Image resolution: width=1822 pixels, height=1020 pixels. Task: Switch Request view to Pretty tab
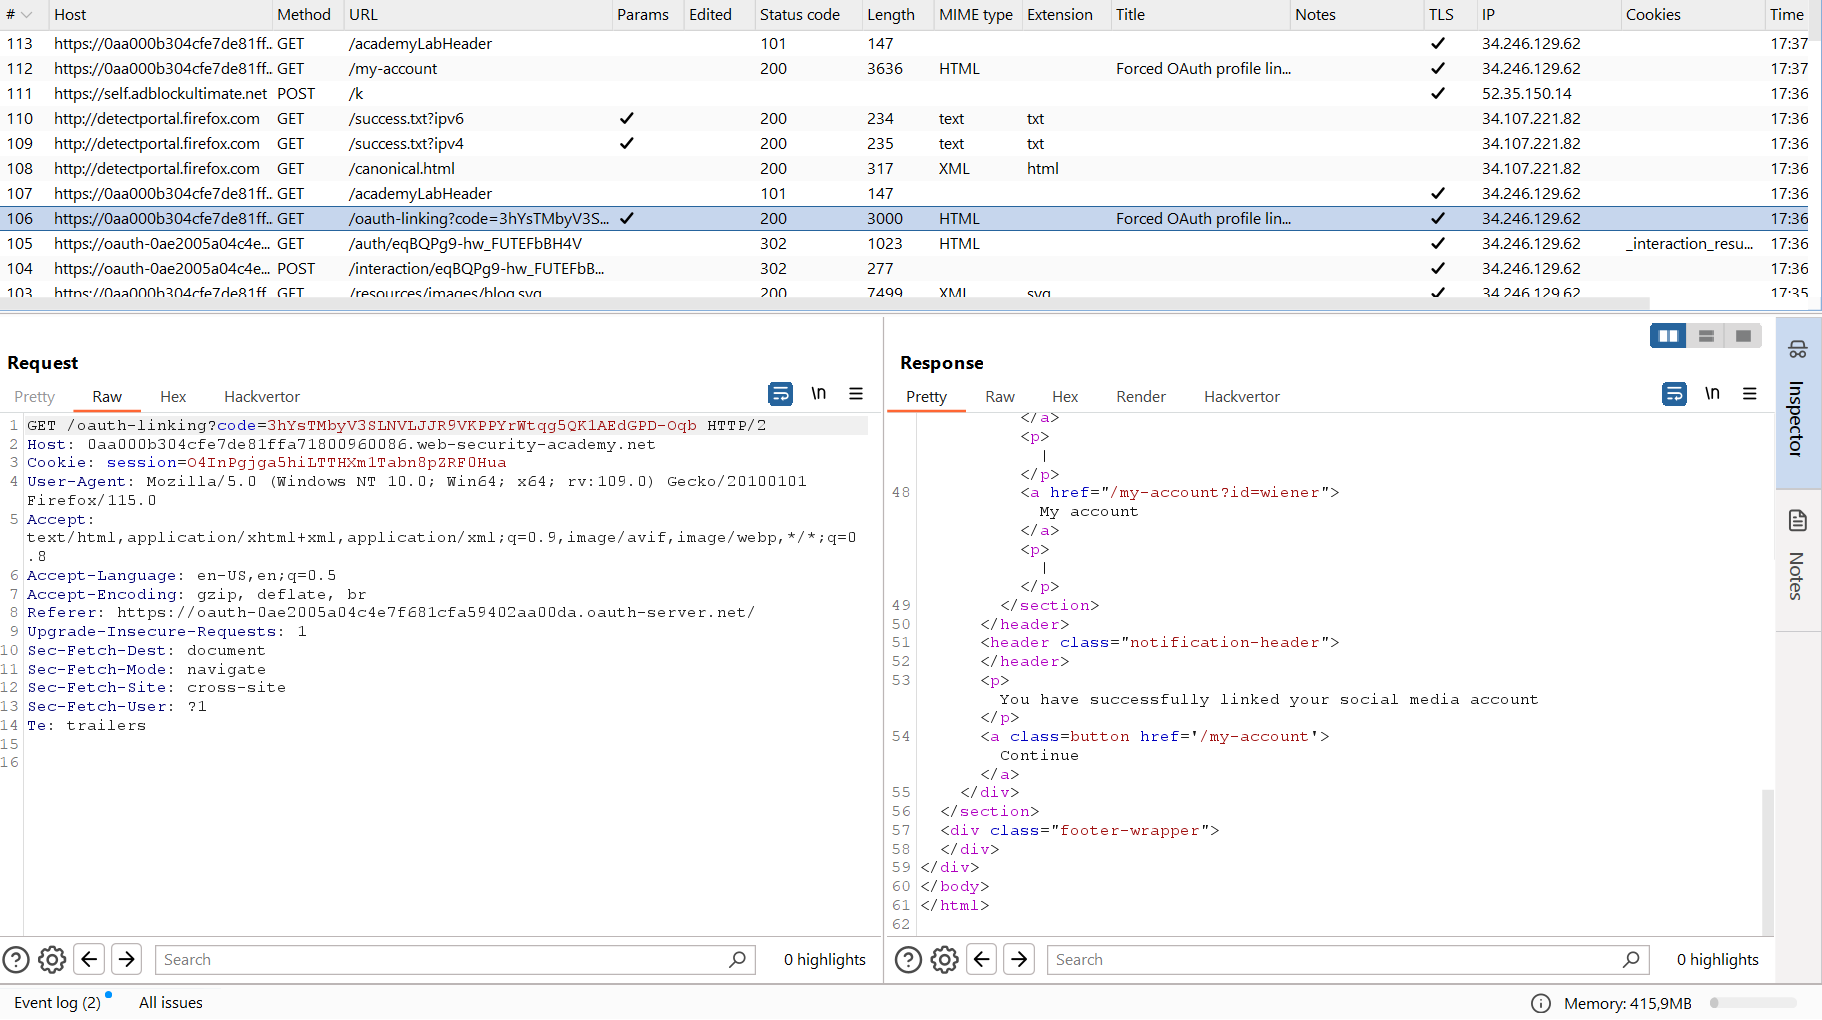35,397
